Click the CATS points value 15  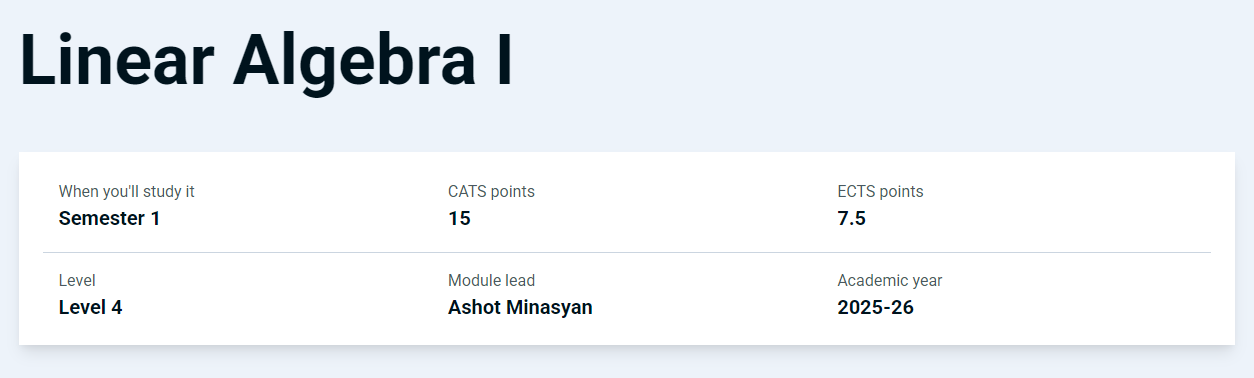[x=459, y=218]
